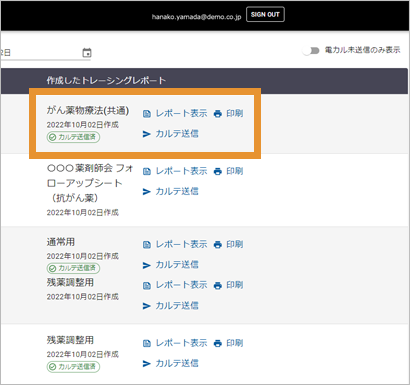This screenshot has height=385, width=410.
Task: Click 作成したトレーシングレポート column header
Action: click(106, 81)
